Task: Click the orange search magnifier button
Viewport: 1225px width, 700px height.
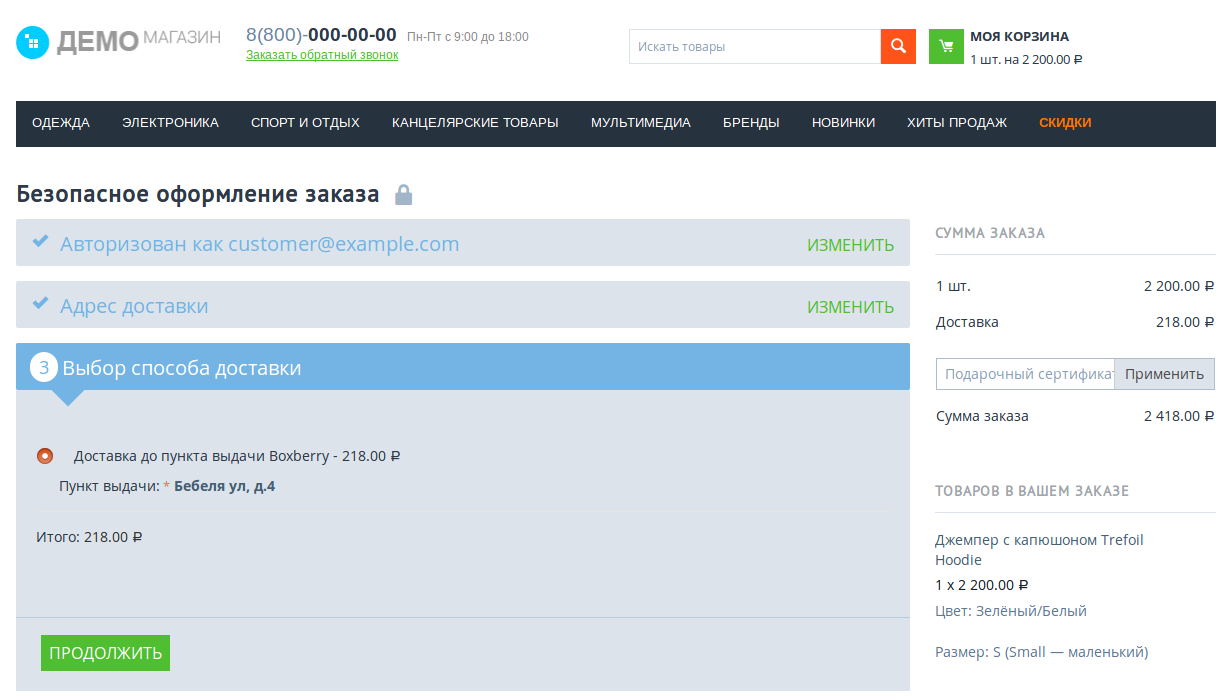Action: 898,46
